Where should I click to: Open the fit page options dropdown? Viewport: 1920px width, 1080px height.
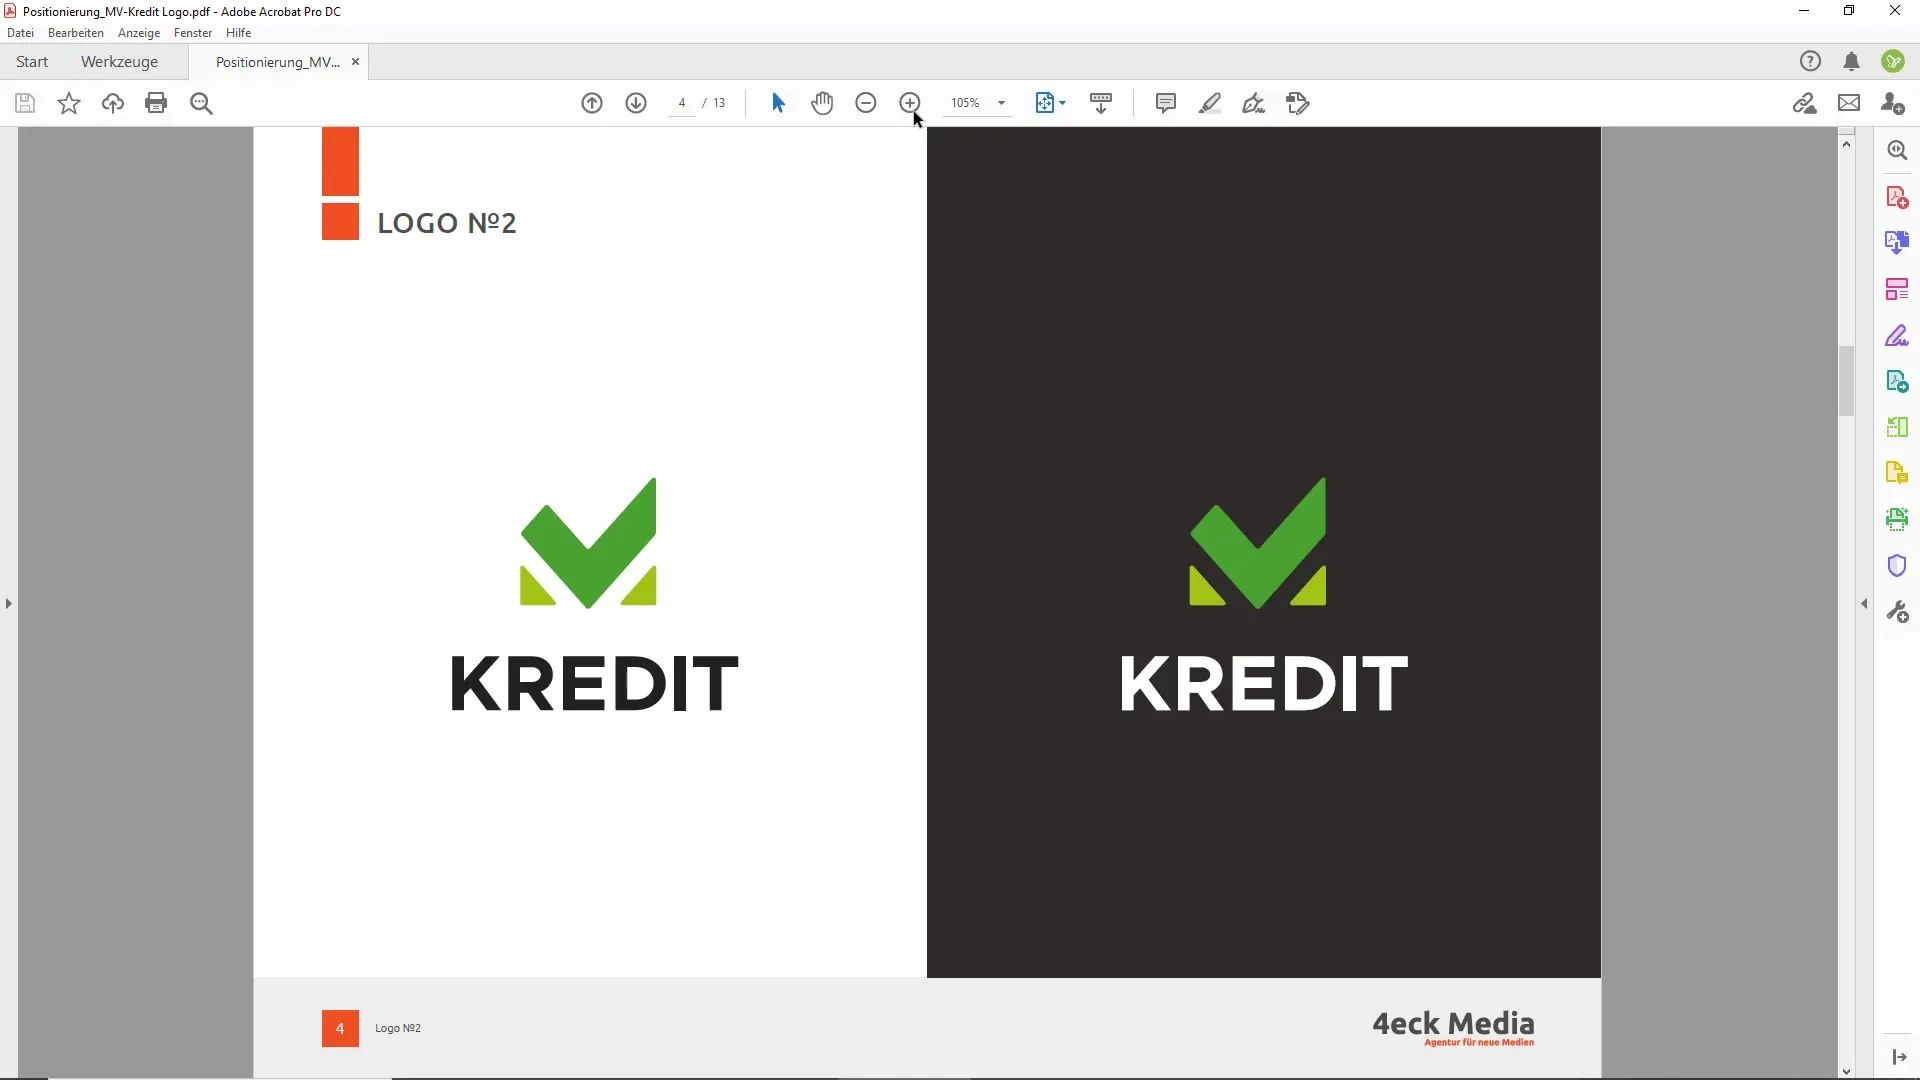(1050, 103)
